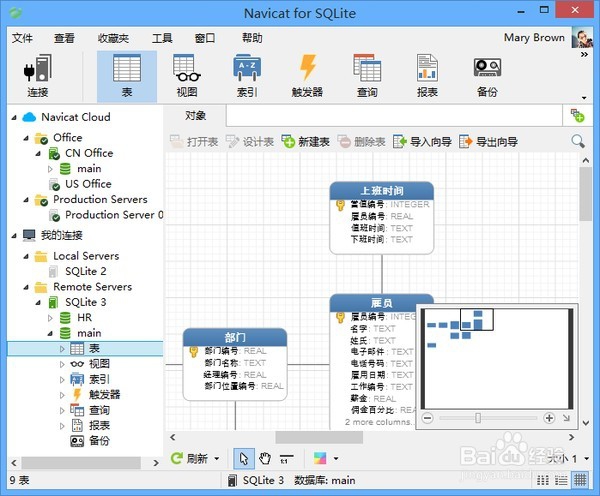Collapse 我的连接 tree node
600x496 pixels.
pyautogui.click(x=14, y=236)
